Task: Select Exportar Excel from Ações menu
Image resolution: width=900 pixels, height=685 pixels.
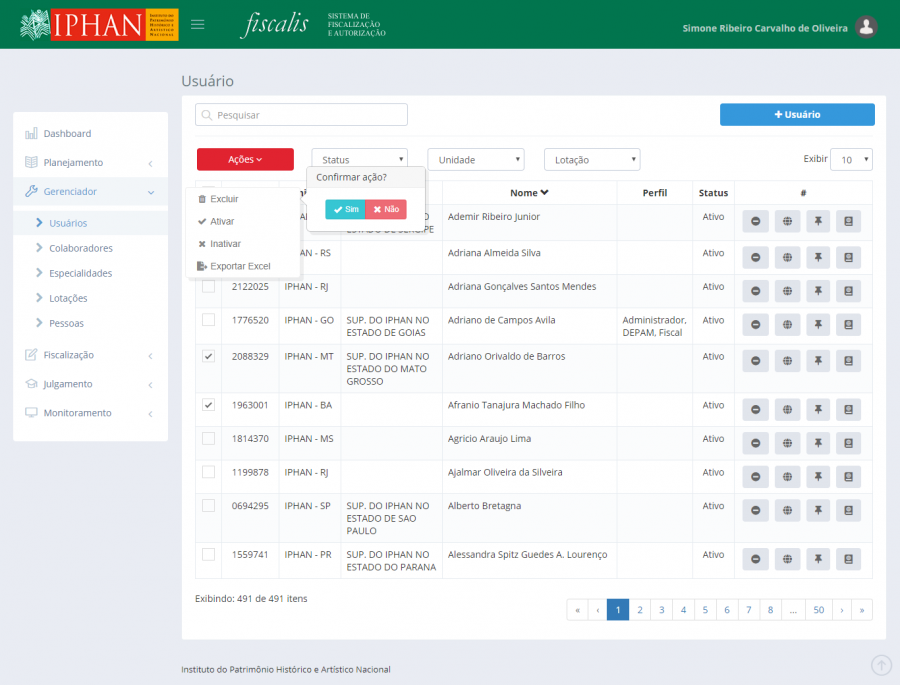Action: pos(240,266)
